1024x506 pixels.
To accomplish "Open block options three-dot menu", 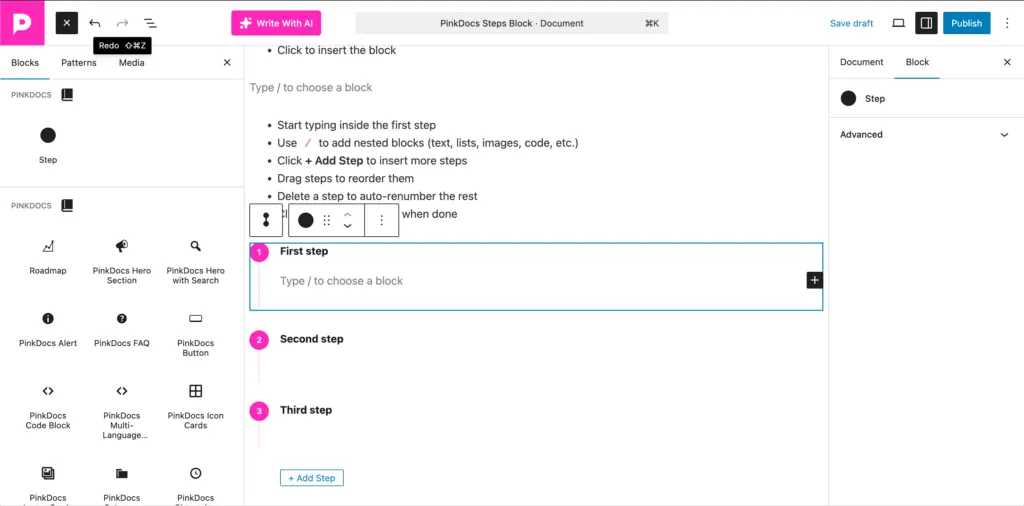I will pos(381,220).
